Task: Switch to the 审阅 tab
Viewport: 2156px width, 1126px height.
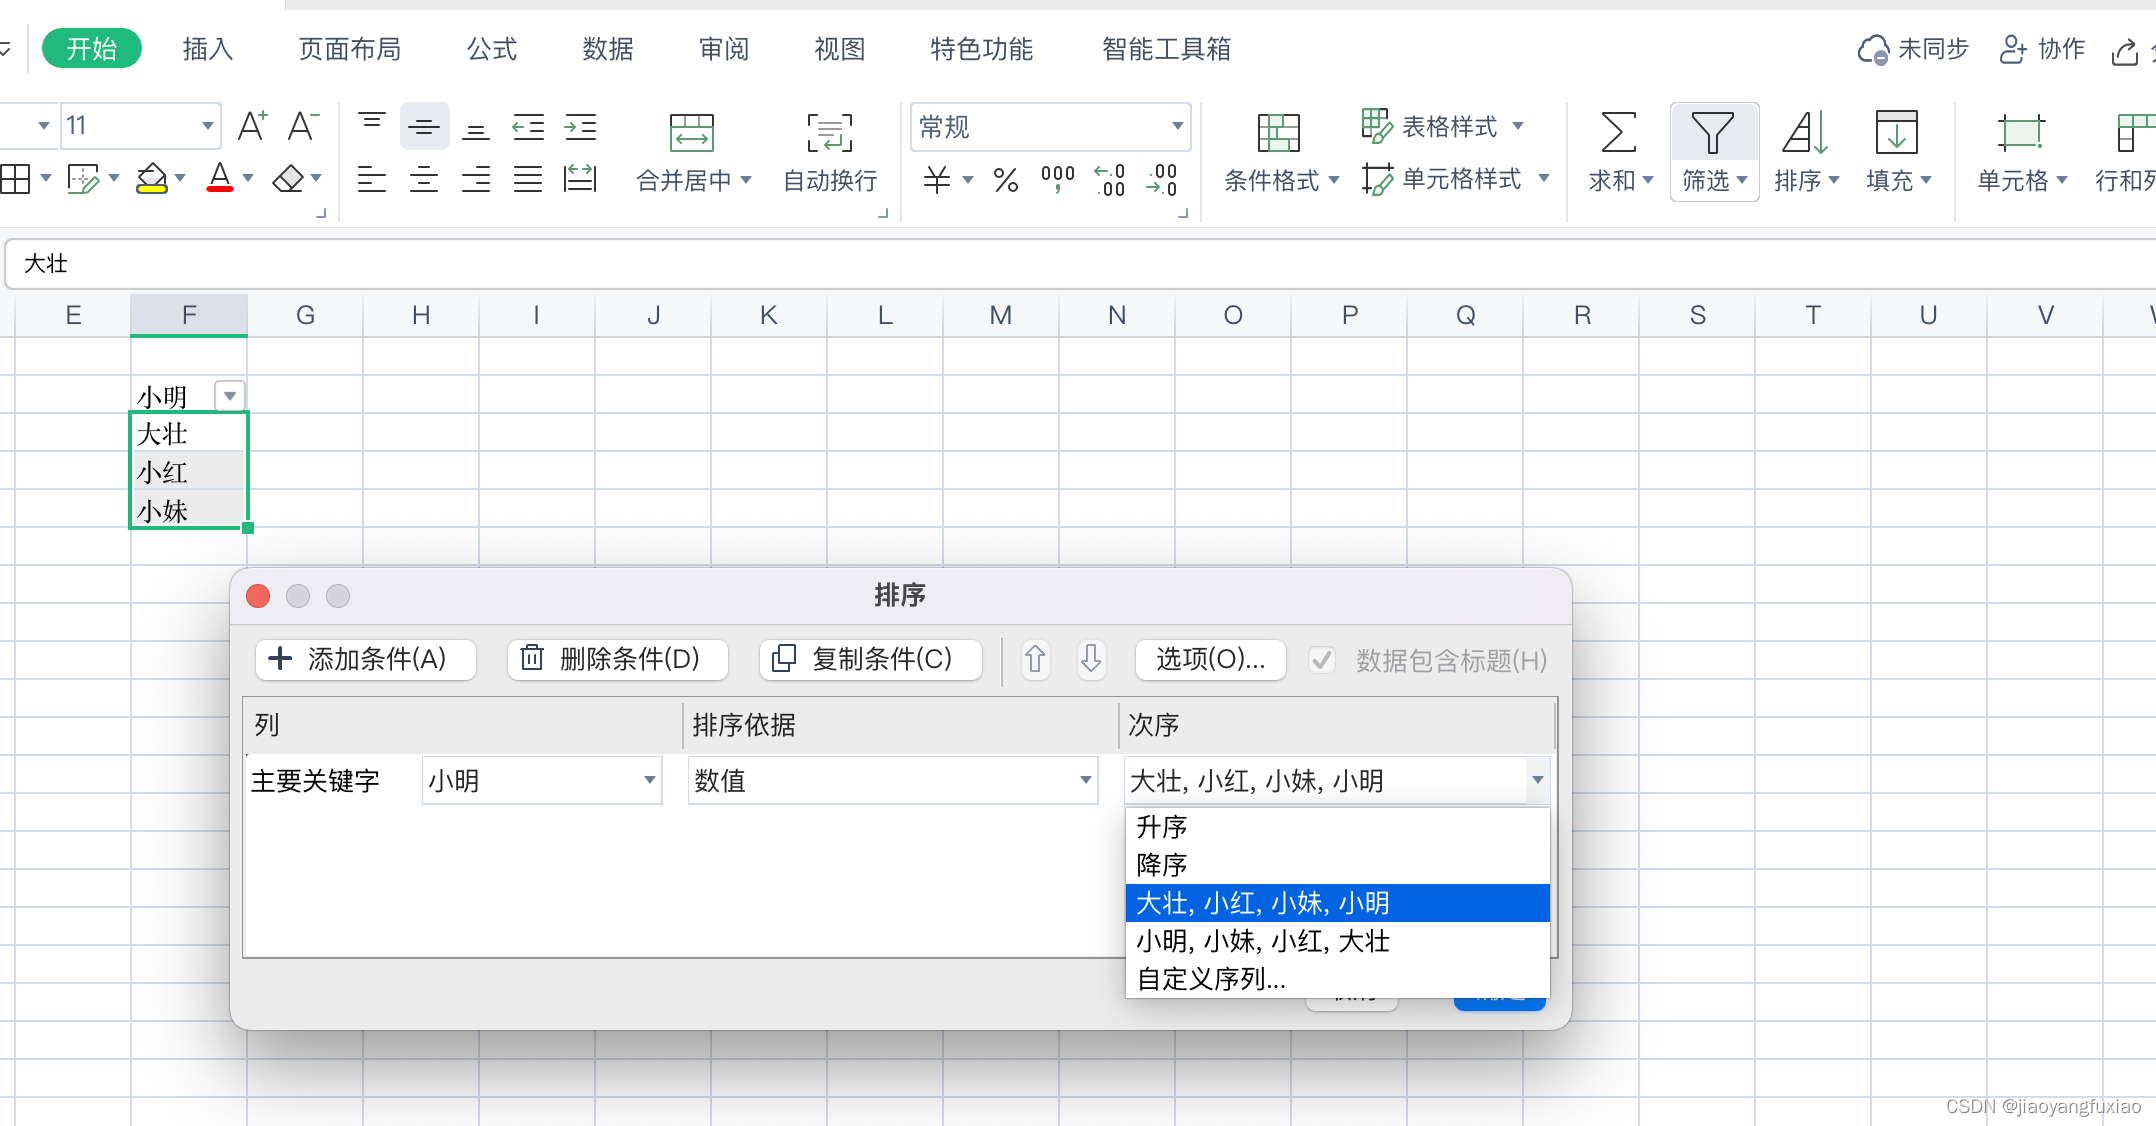Action: pyautogui.click(x=724, y=48)
